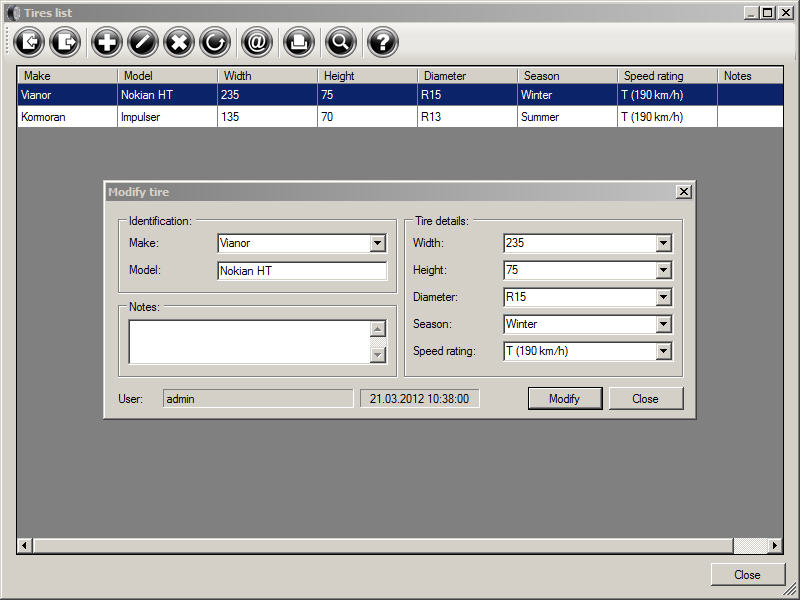
Task: Open search with the magnifier icon
Action: point(341,42)
